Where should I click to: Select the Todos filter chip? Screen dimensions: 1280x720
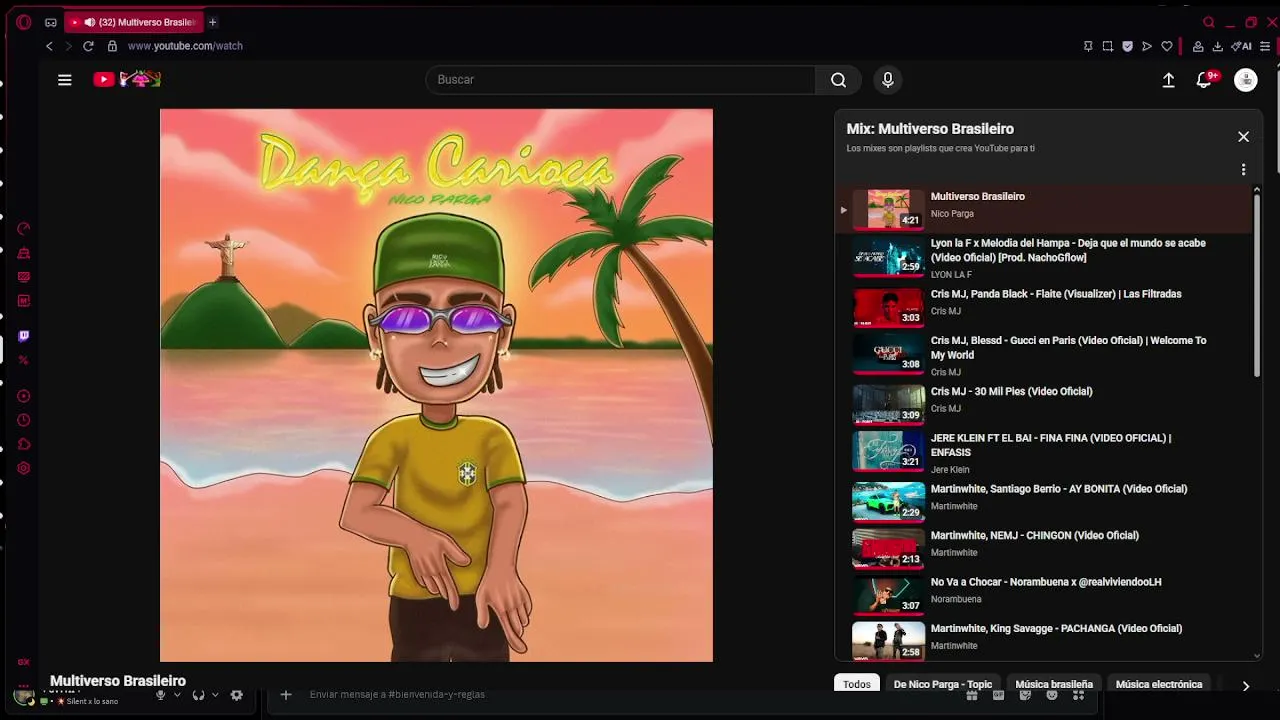(857, 685)
